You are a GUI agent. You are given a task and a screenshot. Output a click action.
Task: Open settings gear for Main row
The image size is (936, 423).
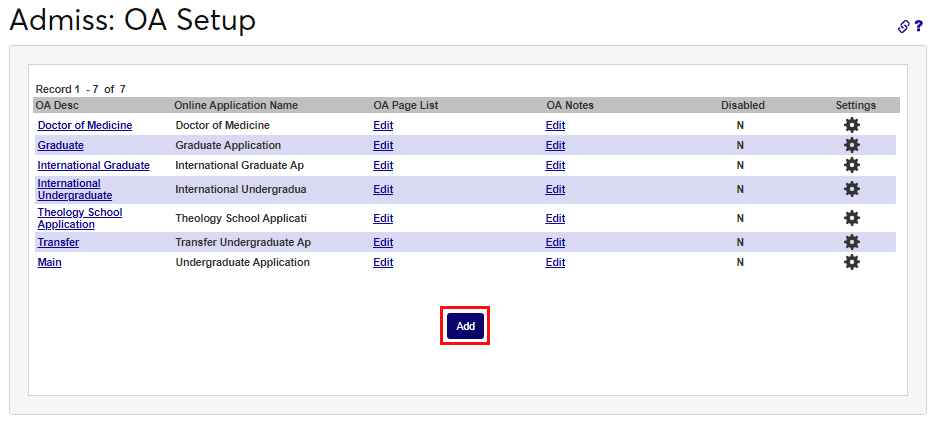[852, 262]
